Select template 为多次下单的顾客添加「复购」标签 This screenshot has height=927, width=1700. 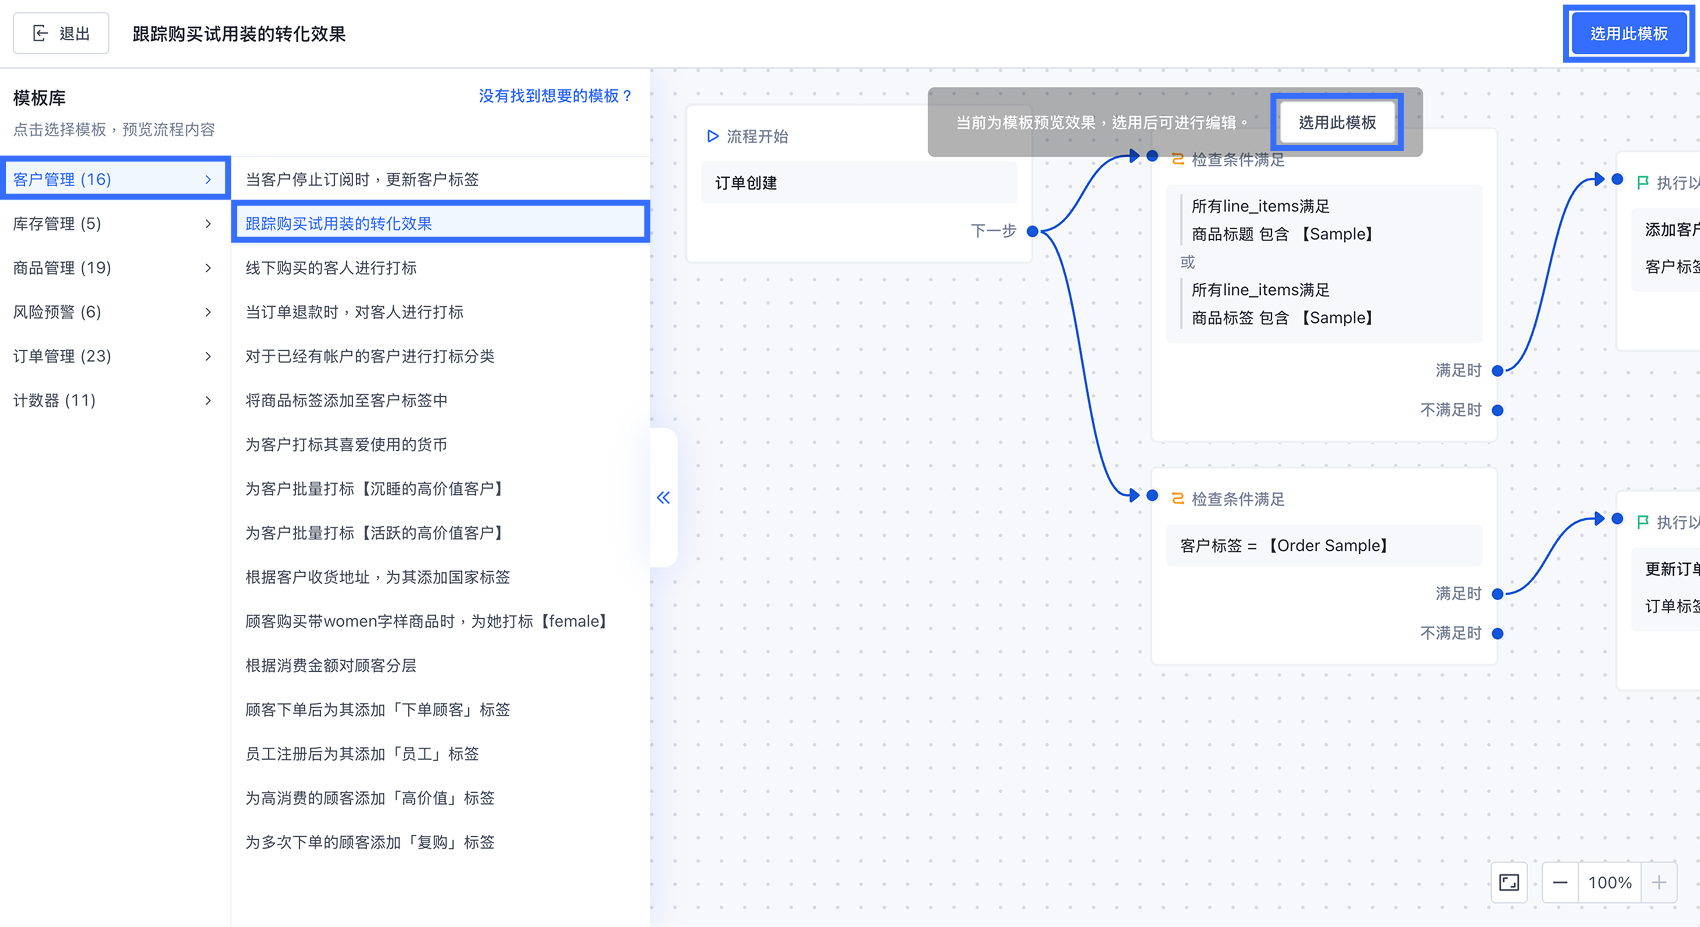[441, 842]
